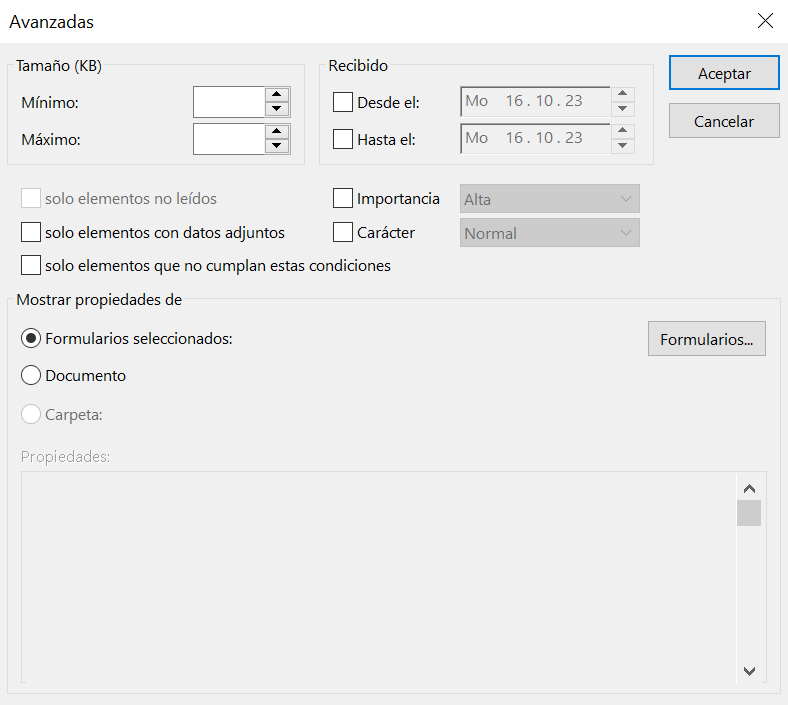Image resolution: width=788 pixels, height=705 pixels.
Task: Click Desde el date down arrow
Action: [623, 109]
